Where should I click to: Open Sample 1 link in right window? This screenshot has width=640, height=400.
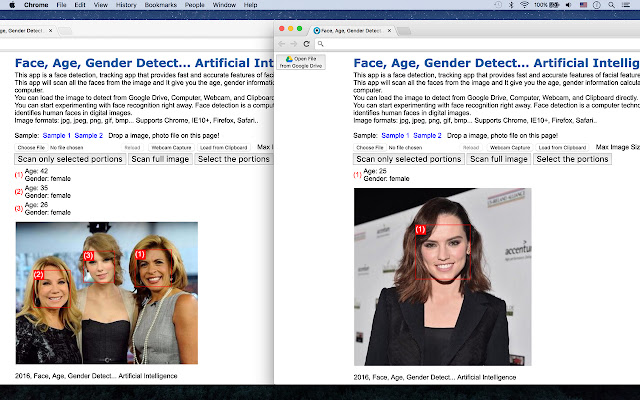click(395, 136)
